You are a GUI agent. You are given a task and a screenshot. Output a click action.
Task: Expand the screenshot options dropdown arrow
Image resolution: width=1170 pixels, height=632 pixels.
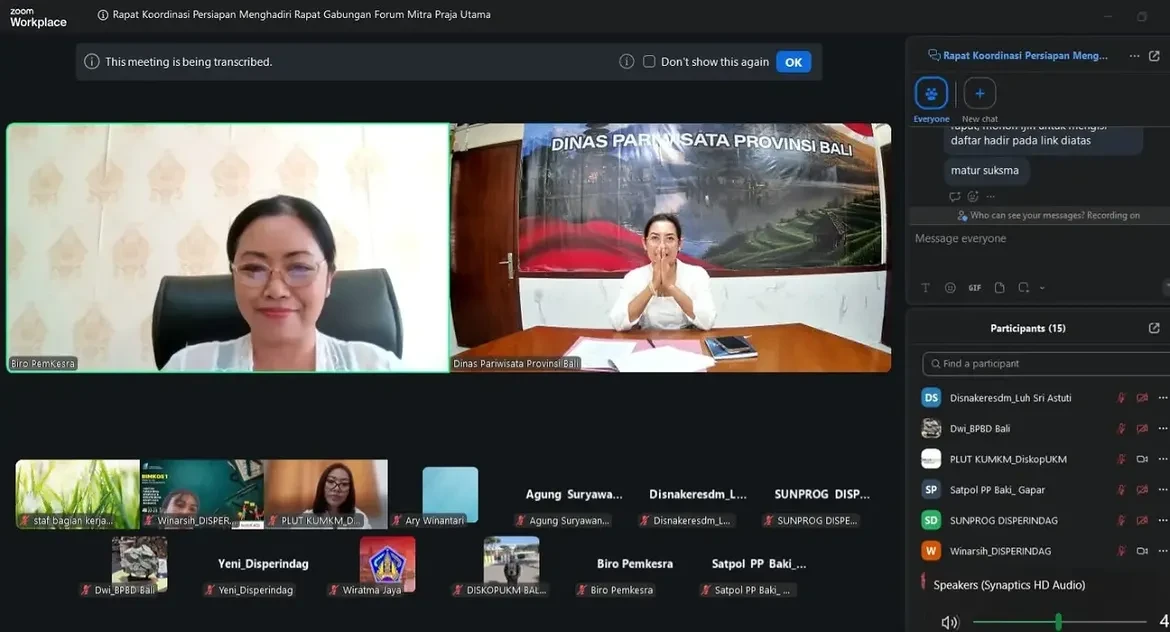(1042, 288)
